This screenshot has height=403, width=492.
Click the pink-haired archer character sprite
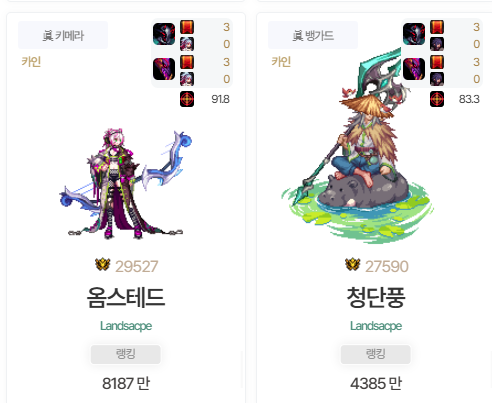point(126,183)
